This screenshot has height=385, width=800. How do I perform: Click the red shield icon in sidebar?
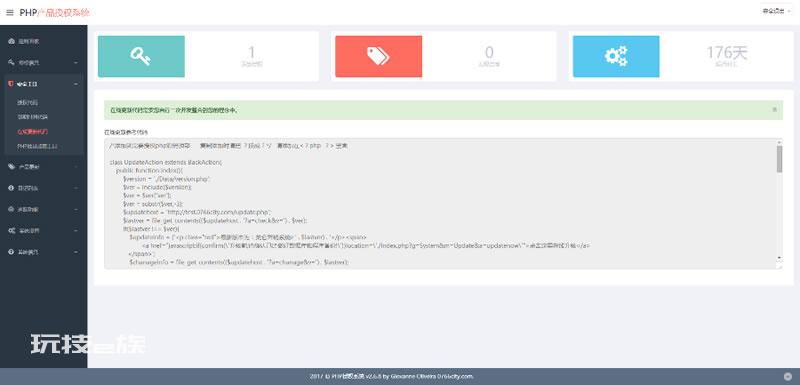point(11,84)
